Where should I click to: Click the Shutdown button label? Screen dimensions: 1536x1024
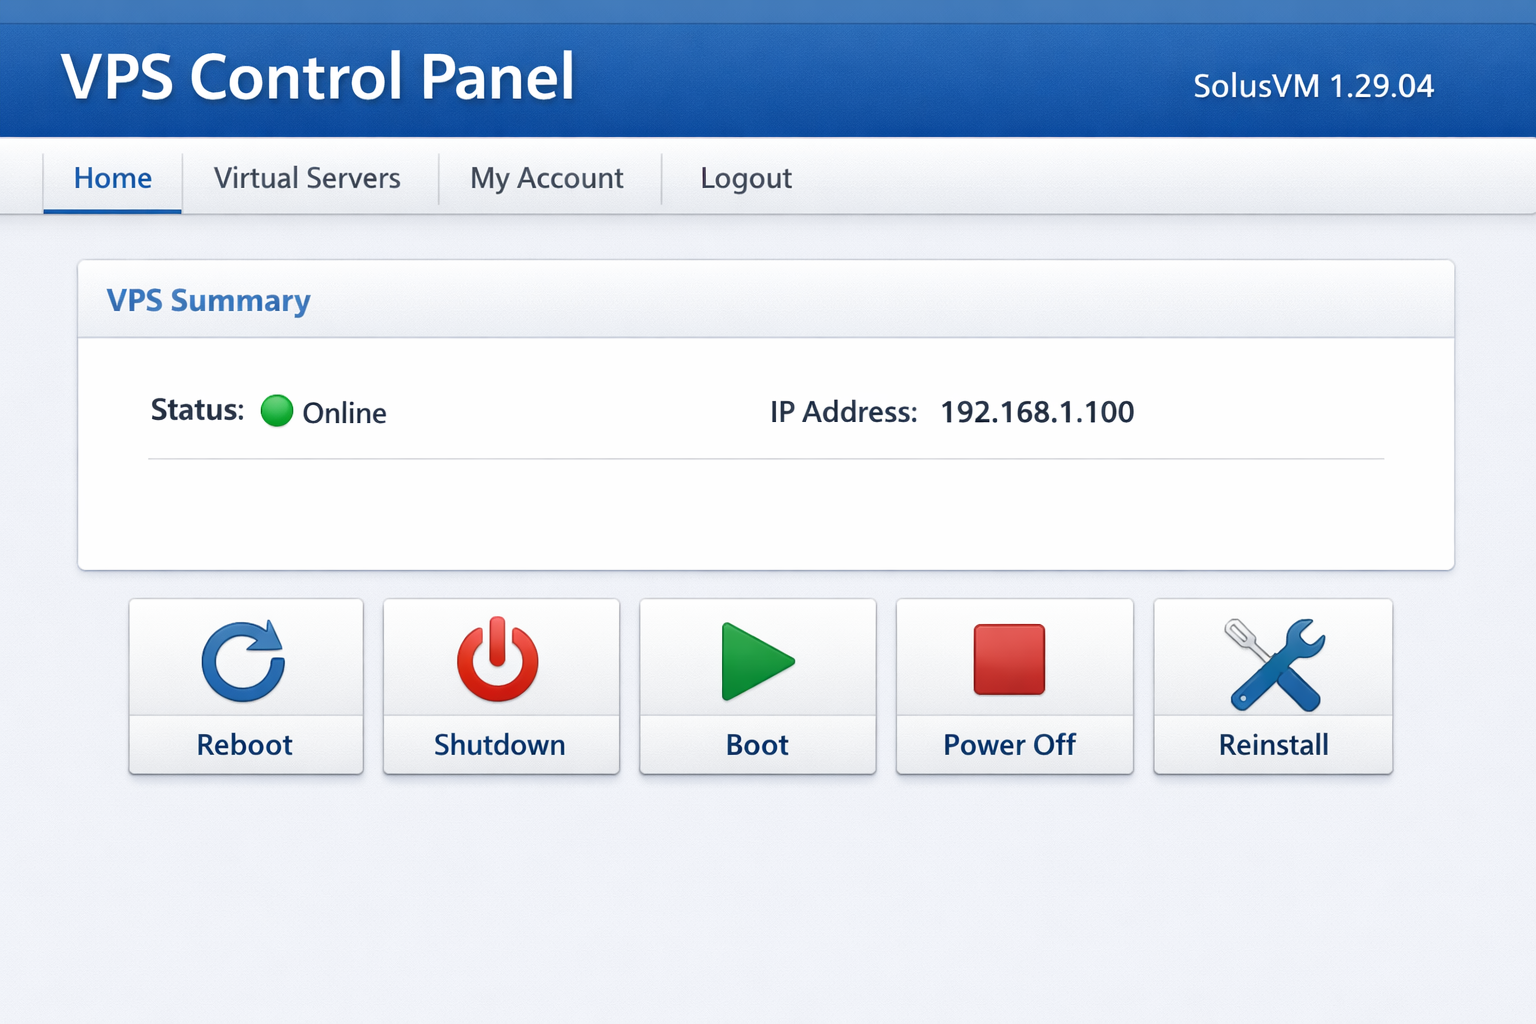pos(500,745)
